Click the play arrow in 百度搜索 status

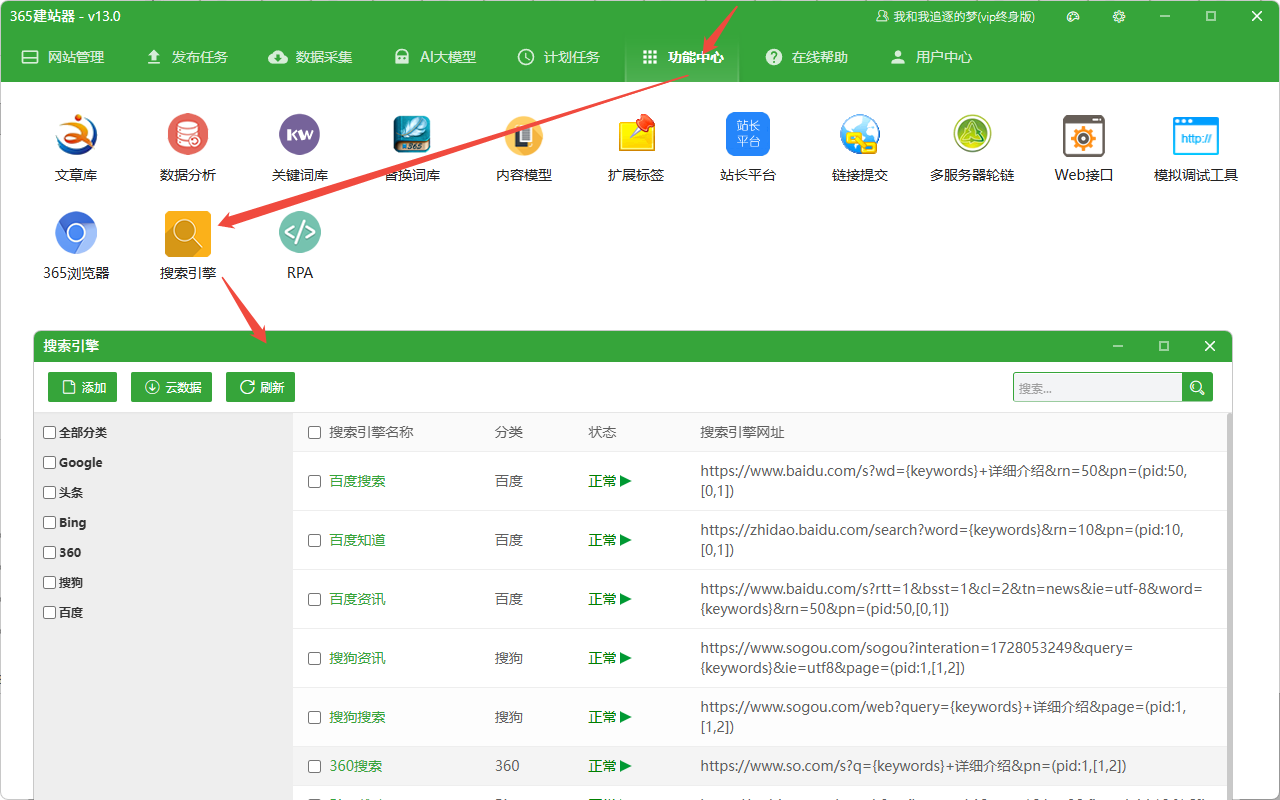point(626,481)
